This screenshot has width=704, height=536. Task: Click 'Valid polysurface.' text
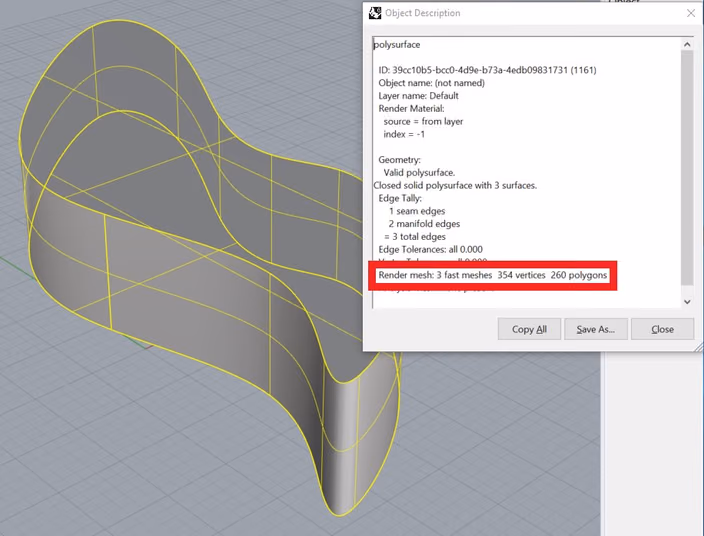point(419,172)
